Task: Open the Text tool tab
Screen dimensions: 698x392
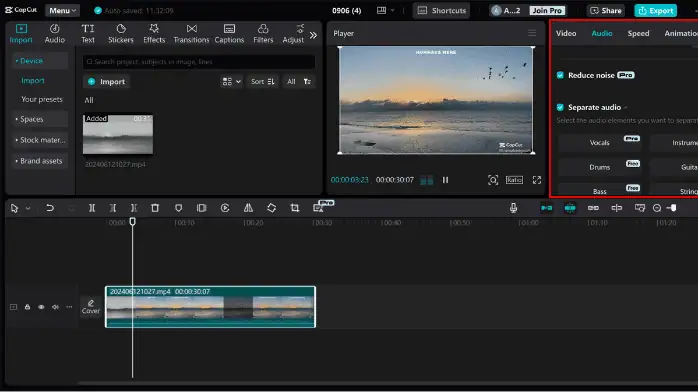Action: 88,33
